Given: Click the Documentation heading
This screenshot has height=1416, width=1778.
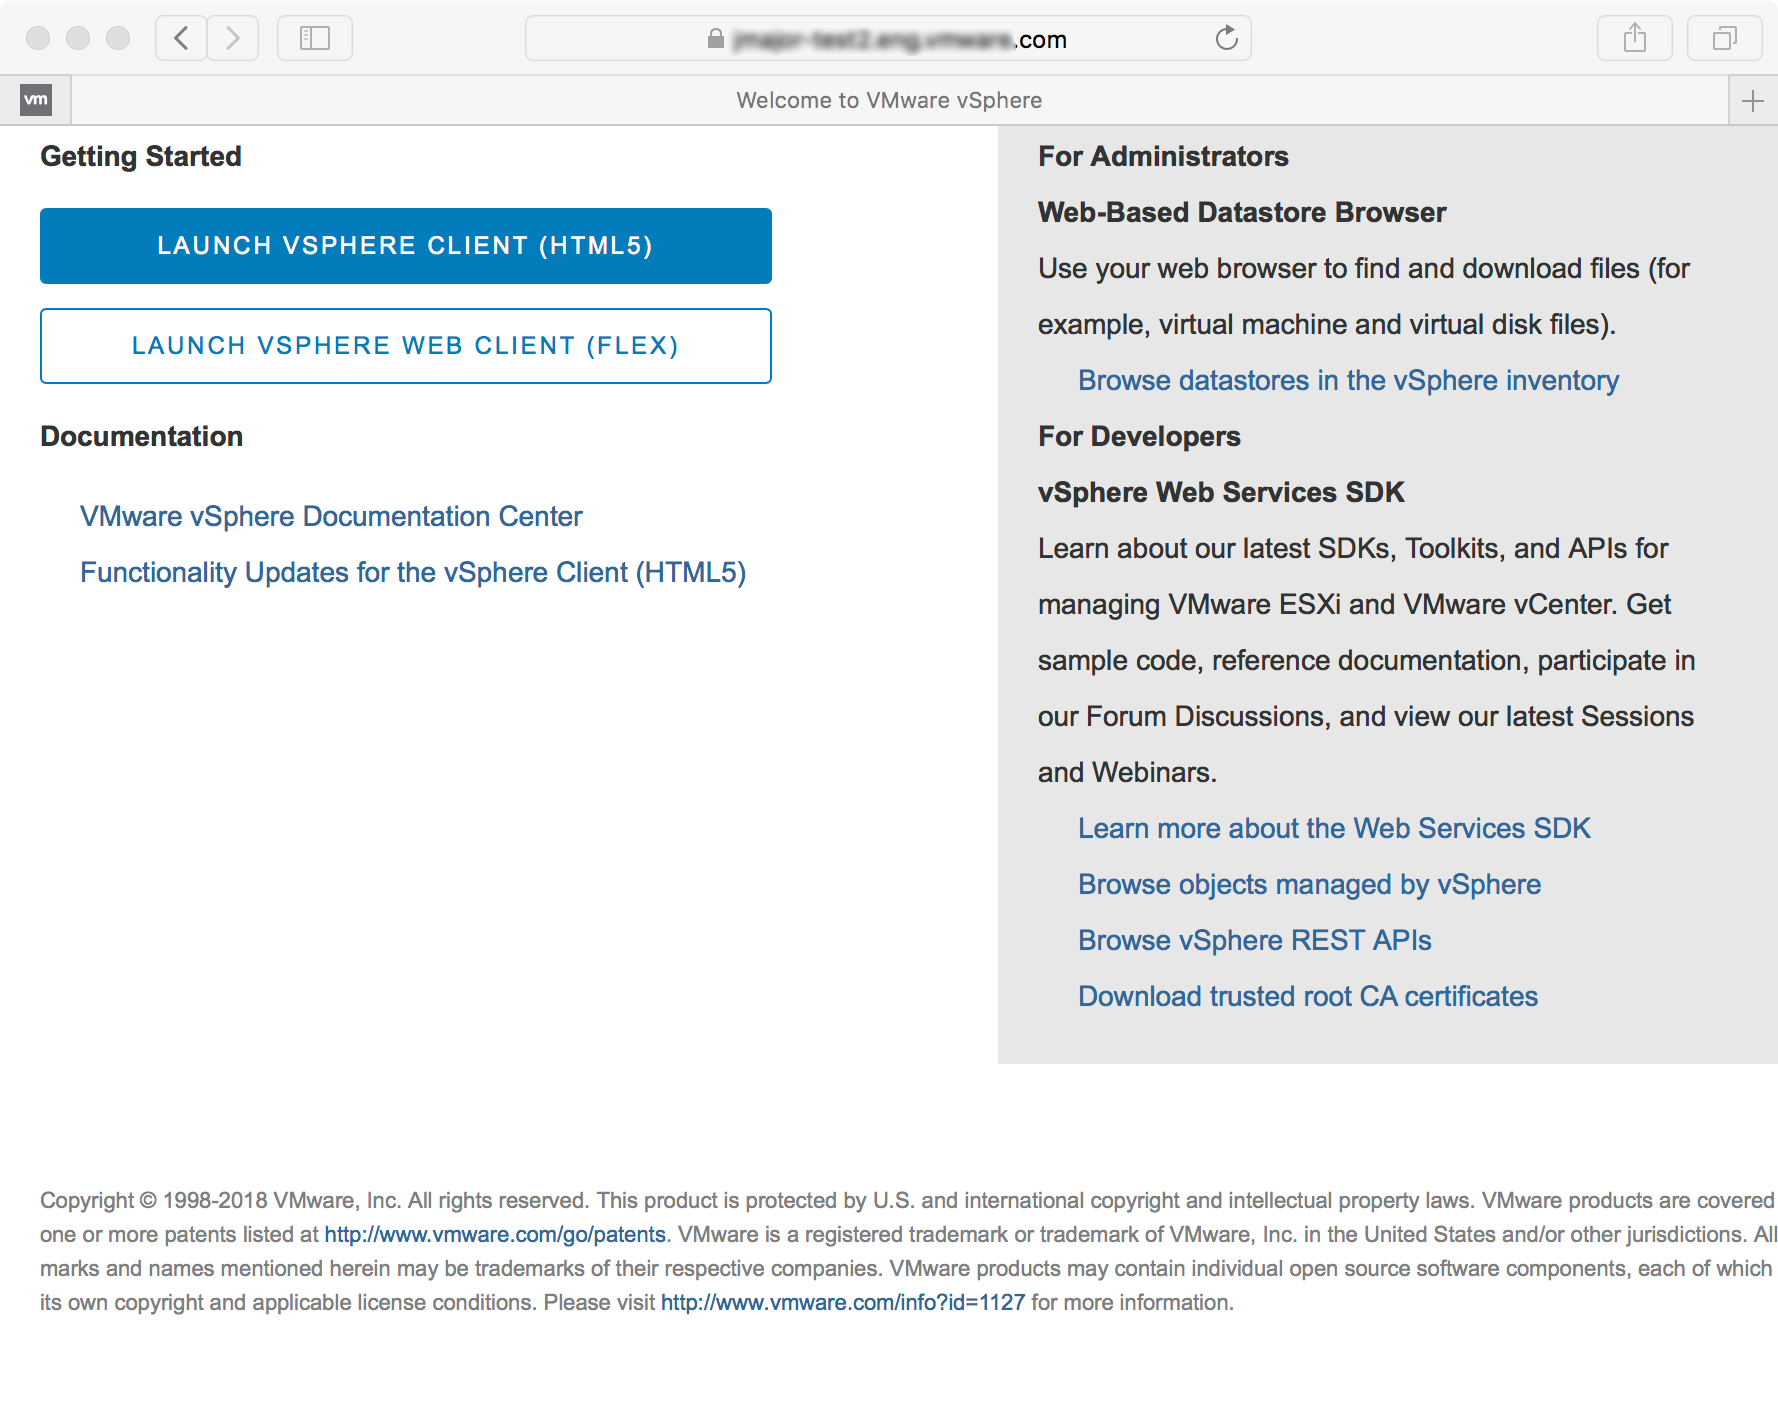Looking at the screenshot, I should [142, 436].
